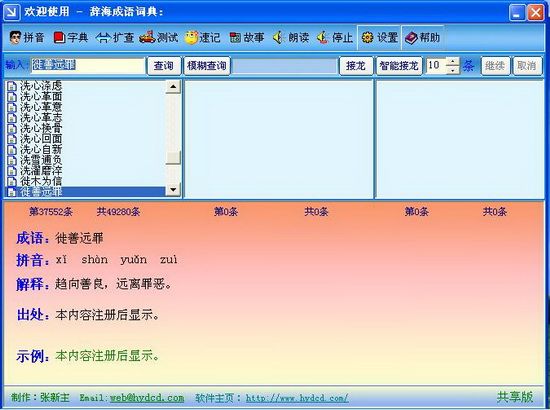Start the 测试 quiz tool
The width and height of the screenshot is (550, 410).
point(159,38)
